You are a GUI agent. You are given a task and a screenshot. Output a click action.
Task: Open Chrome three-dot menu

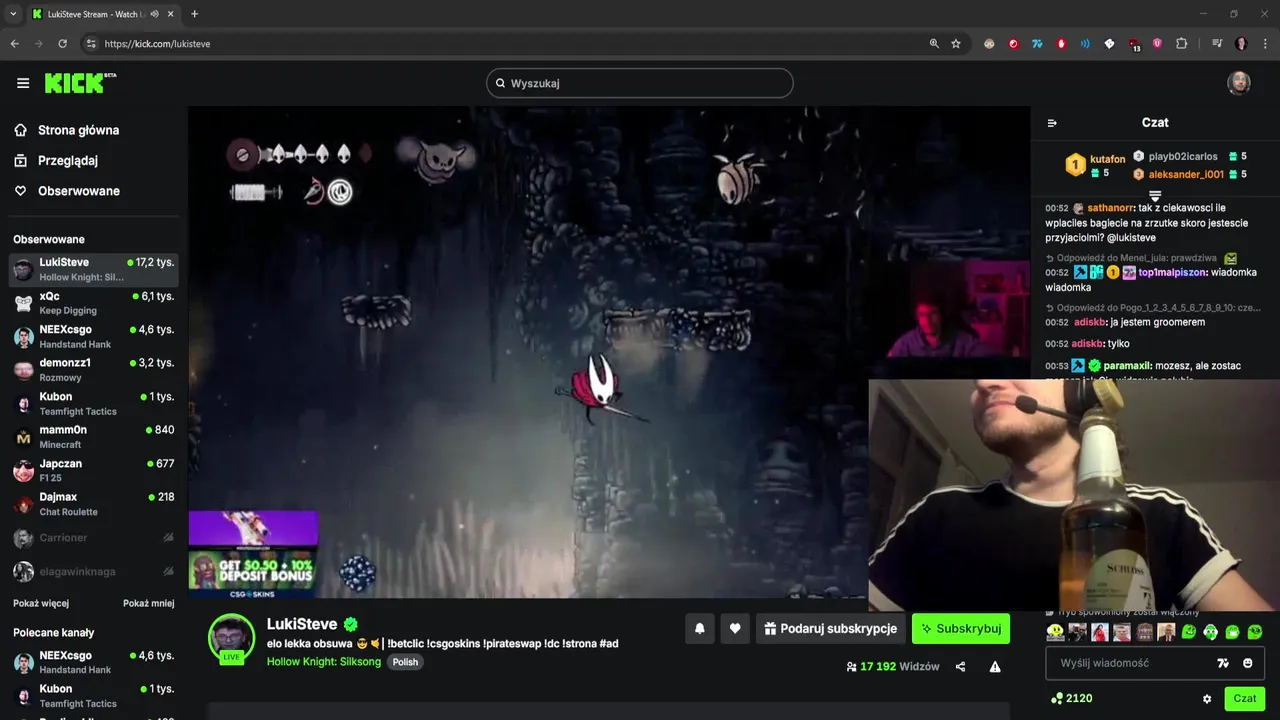(1264, 44)
